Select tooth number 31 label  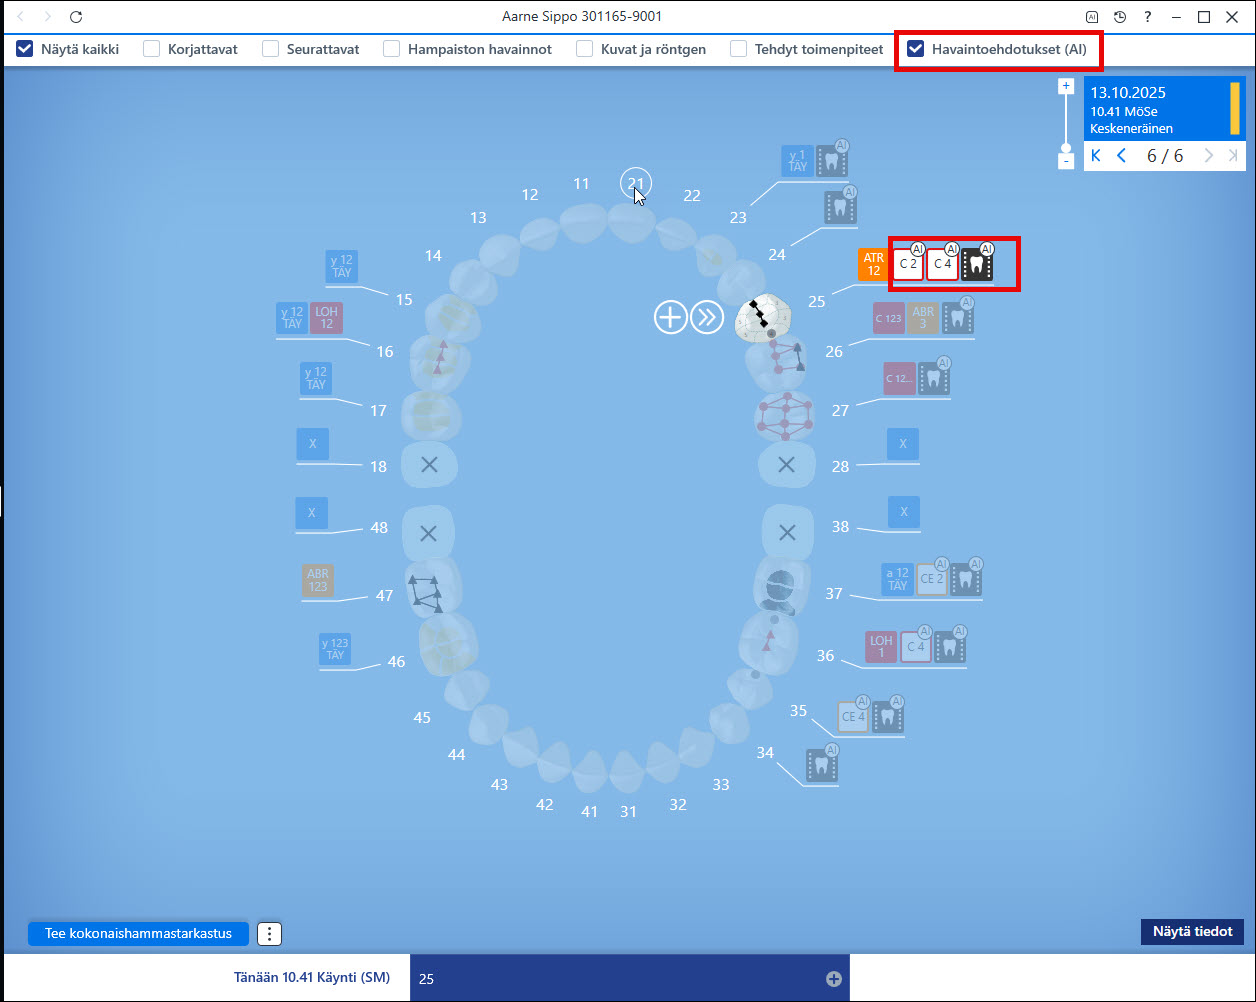tap(628, 812)
